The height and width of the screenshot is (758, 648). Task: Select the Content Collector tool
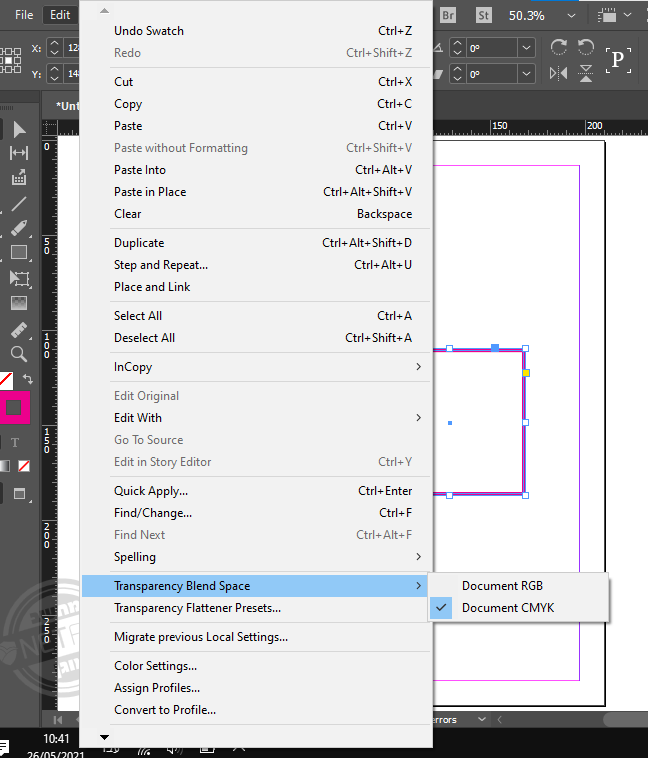[x=19, y=177]
